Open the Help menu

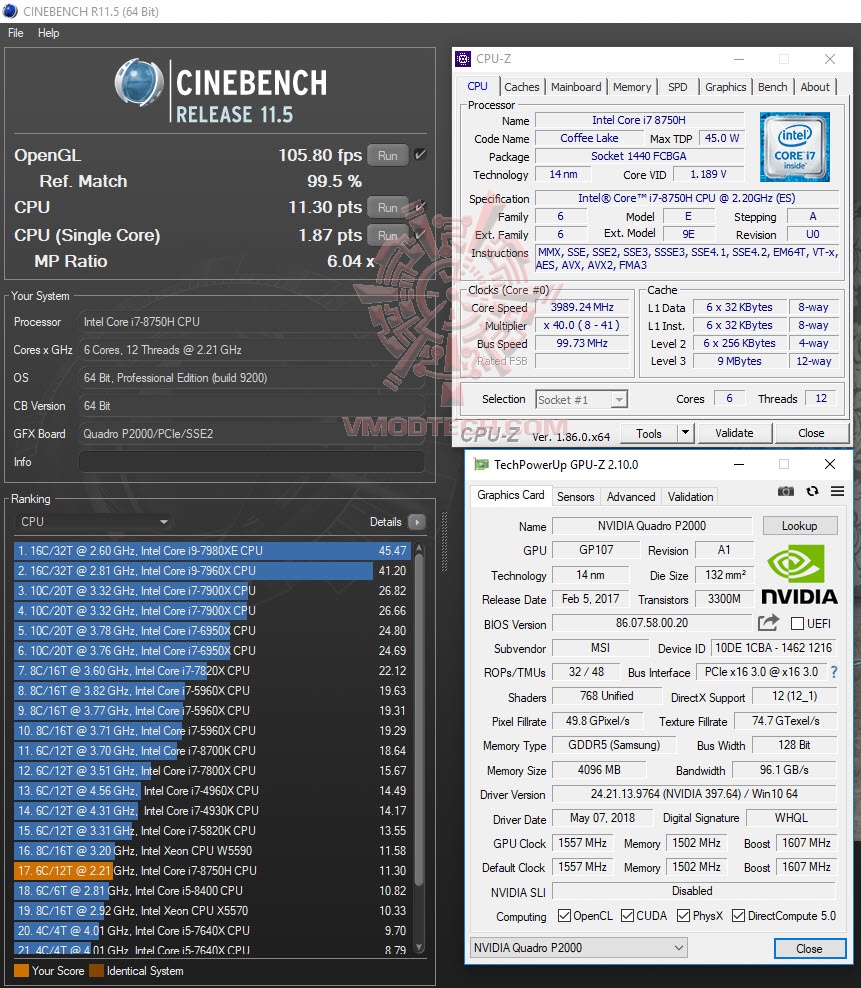(x=49, y=33)
